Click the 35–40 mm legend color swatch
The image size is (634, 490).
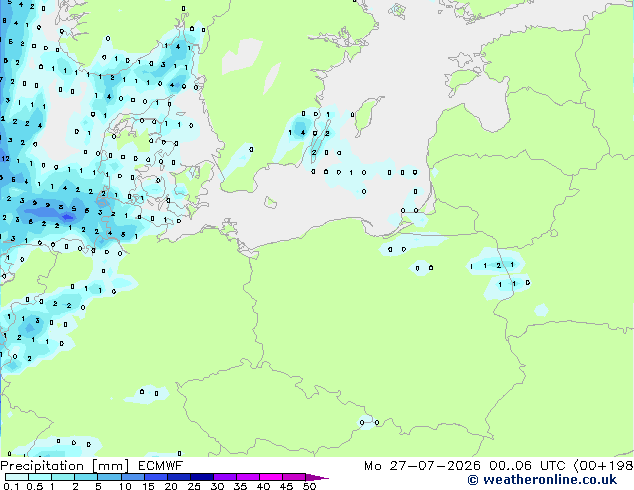[248, 477]
